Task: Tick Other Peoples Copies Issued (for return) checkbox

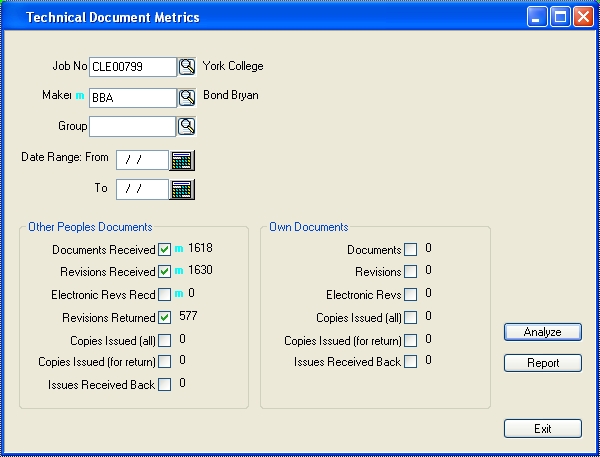Action: 165,361
